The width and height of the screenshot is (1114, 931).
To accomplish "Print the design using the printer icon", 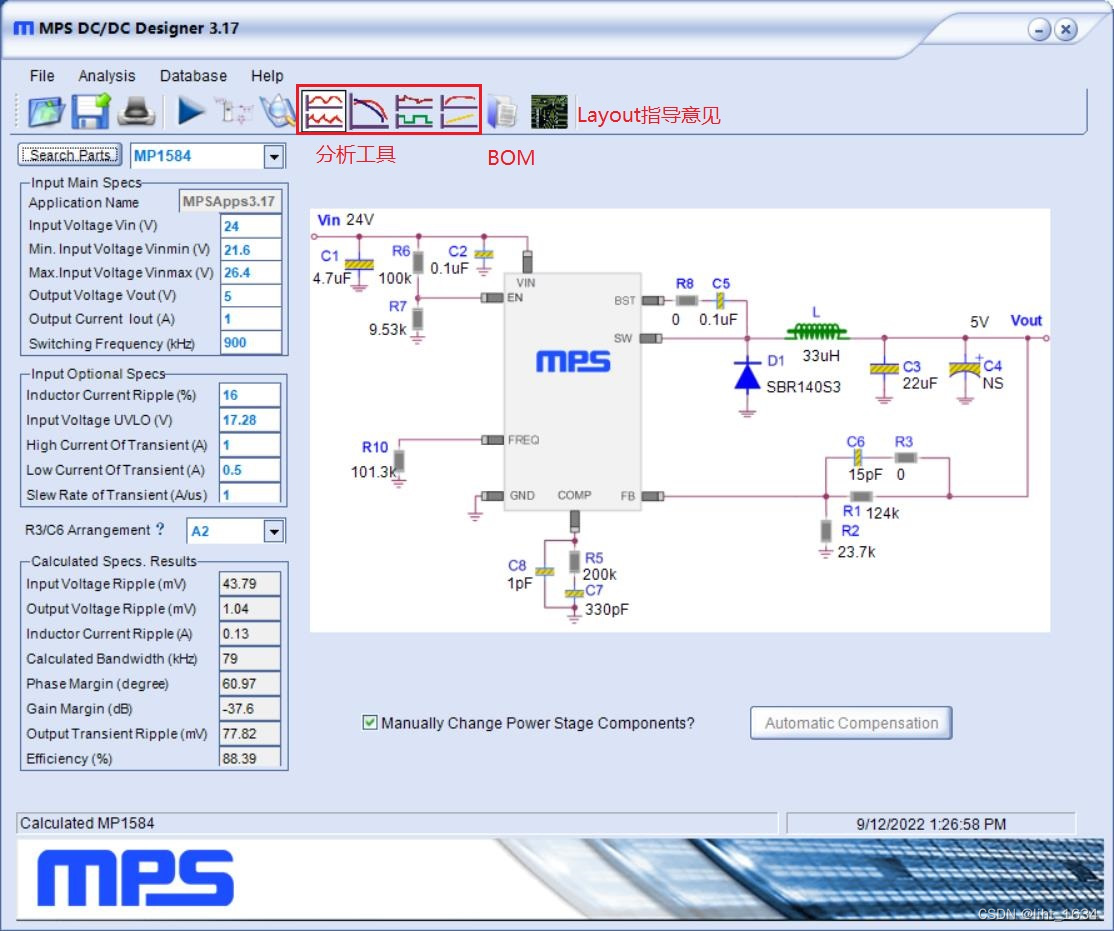I will point(136,112).
